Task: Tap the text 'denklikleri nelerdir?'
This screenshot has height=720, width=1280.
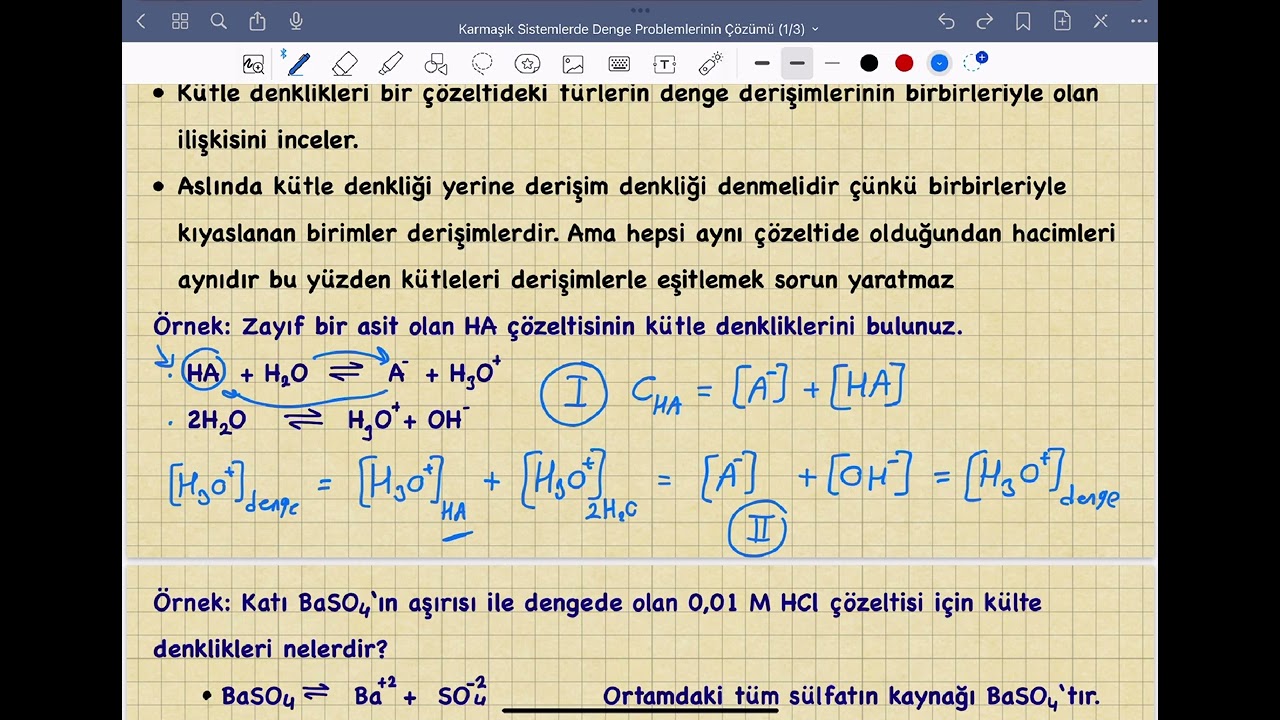Action: (x=270, y=649)
